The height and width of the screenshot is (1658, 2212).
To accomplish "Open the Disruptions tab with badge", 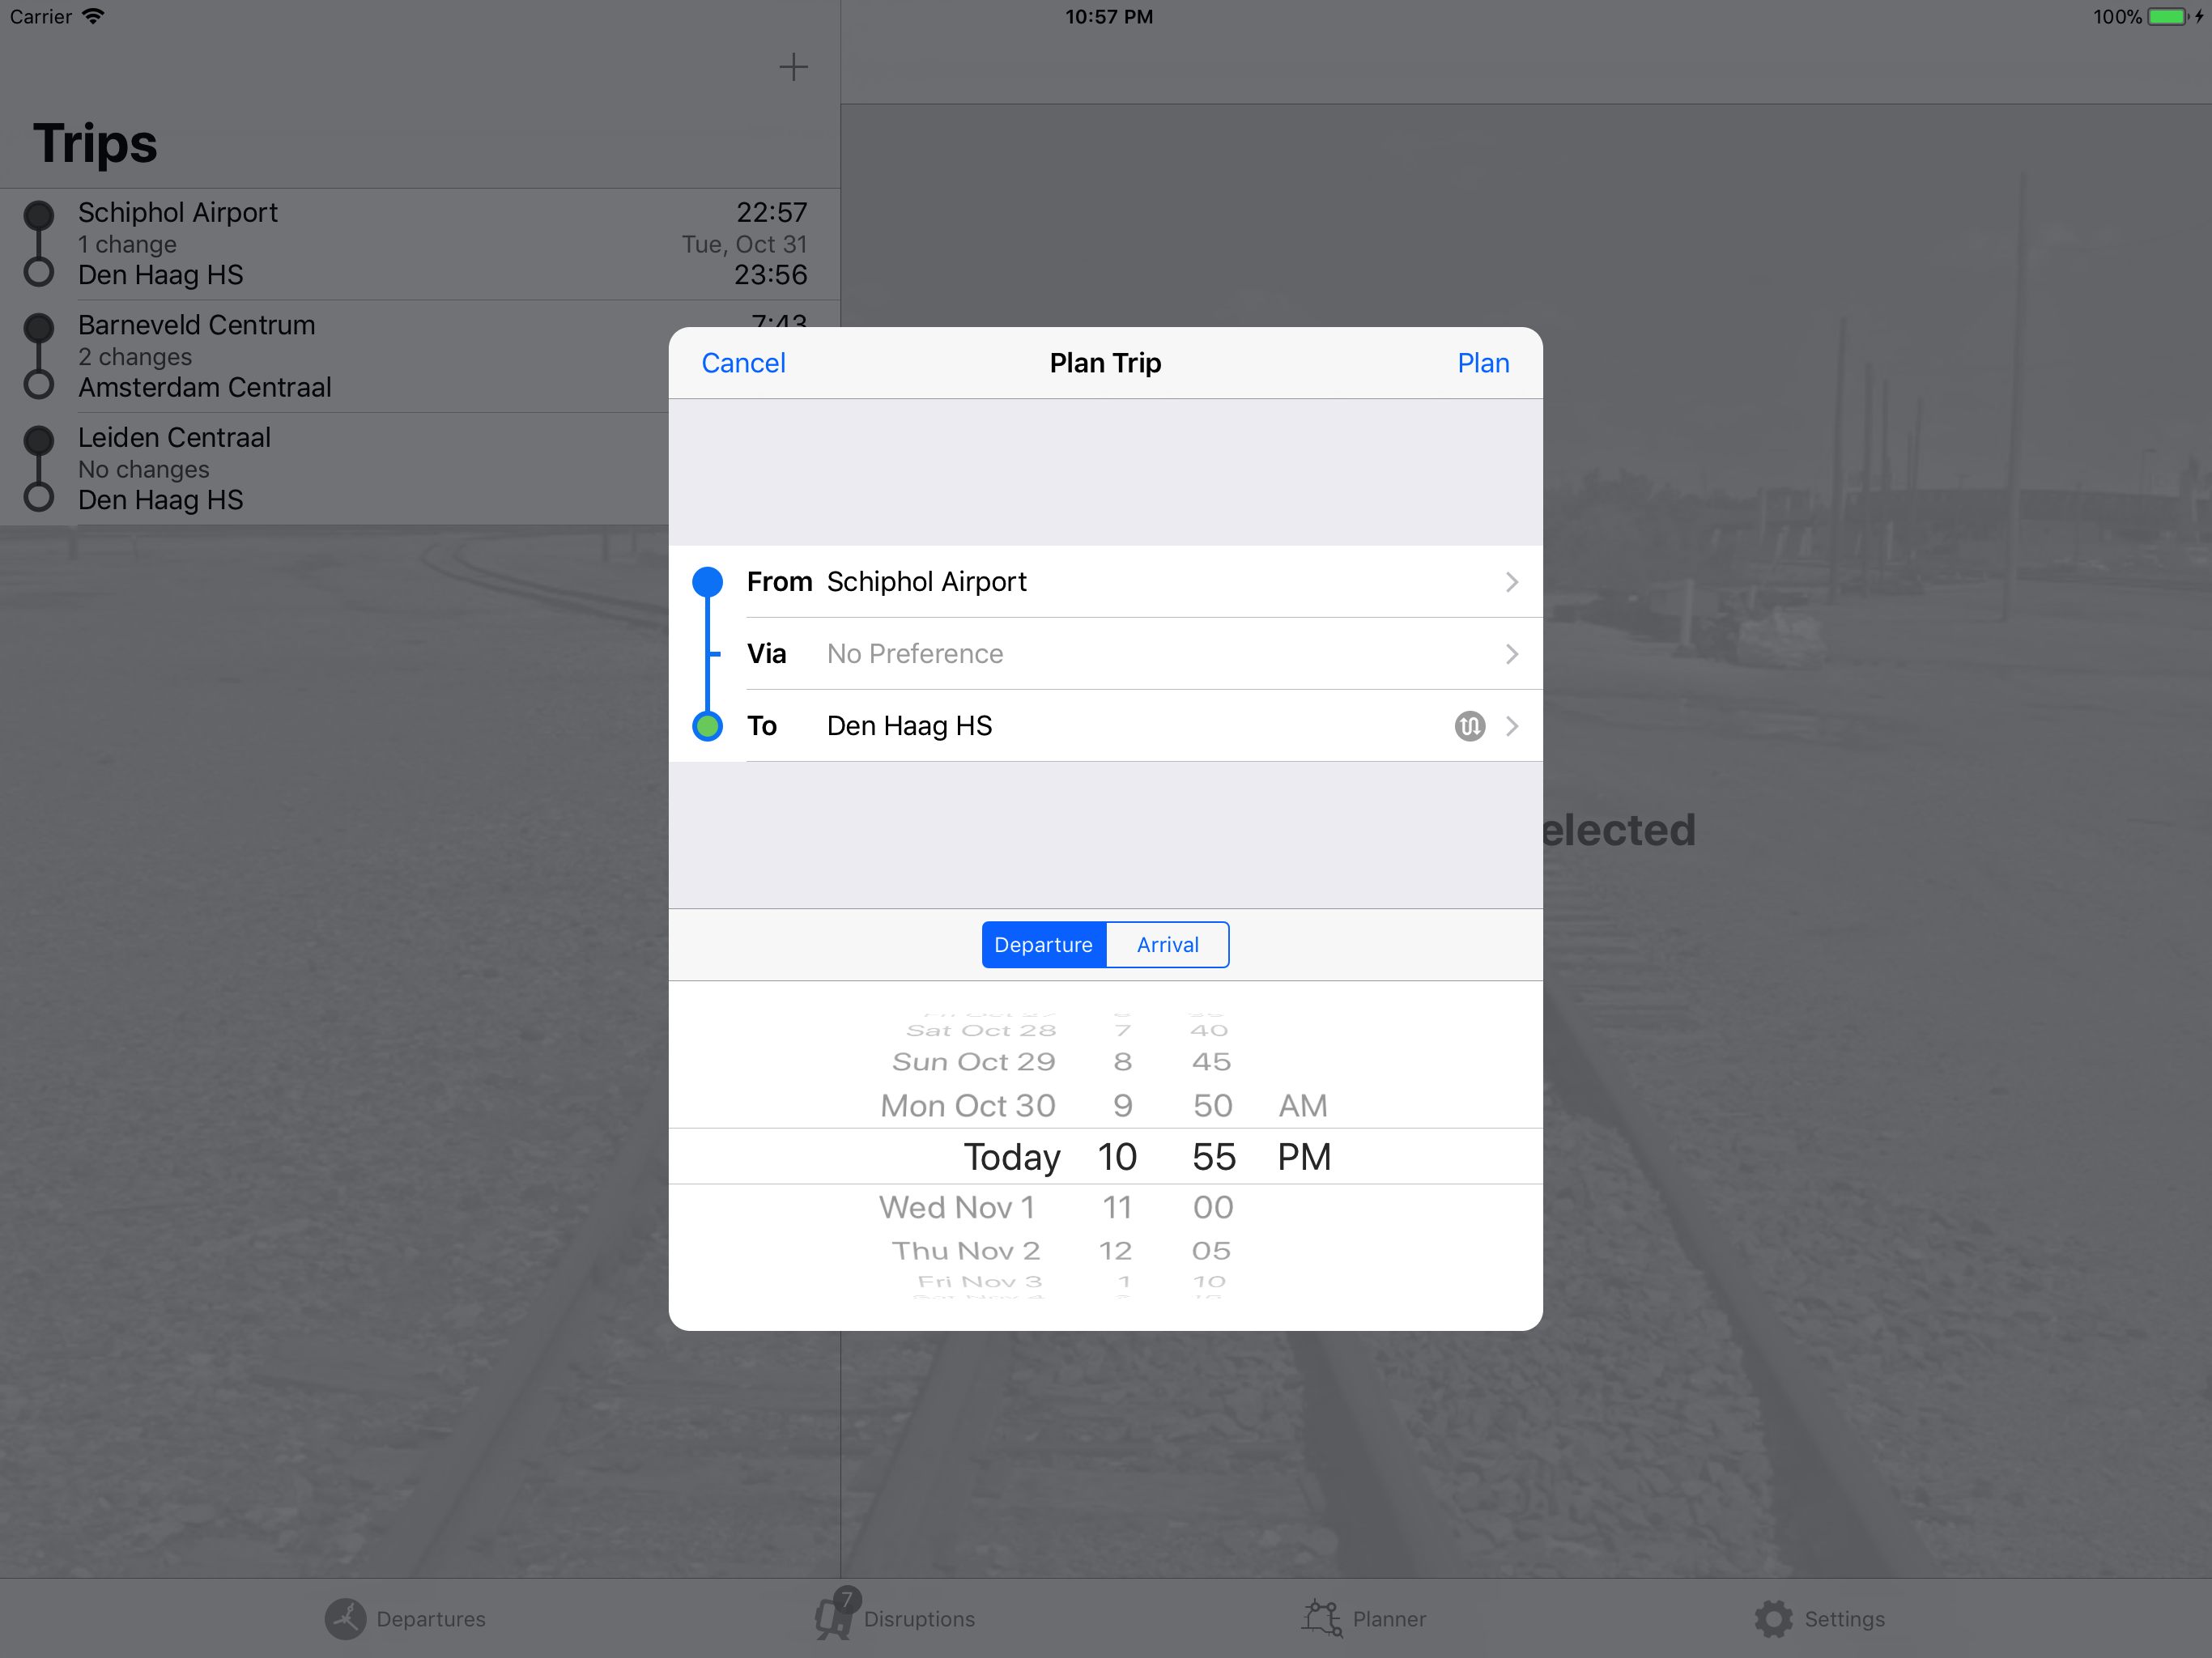I will [x=833, y=1616].
